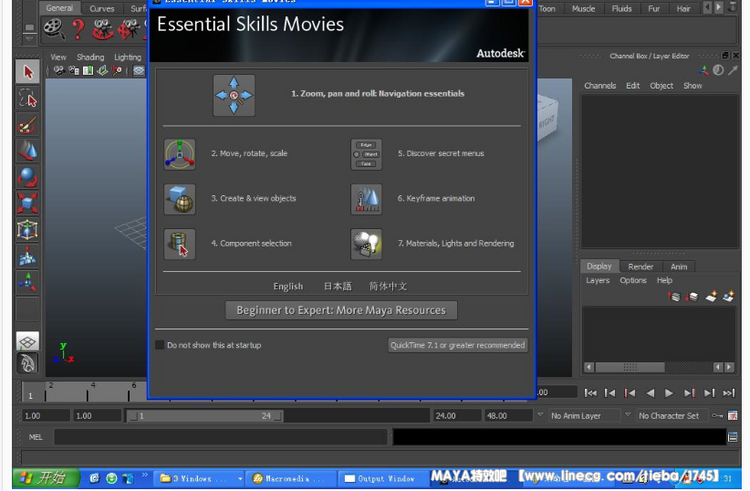
Task: Activate the Scale tool cube icon
Action: (x=28, y=203)
